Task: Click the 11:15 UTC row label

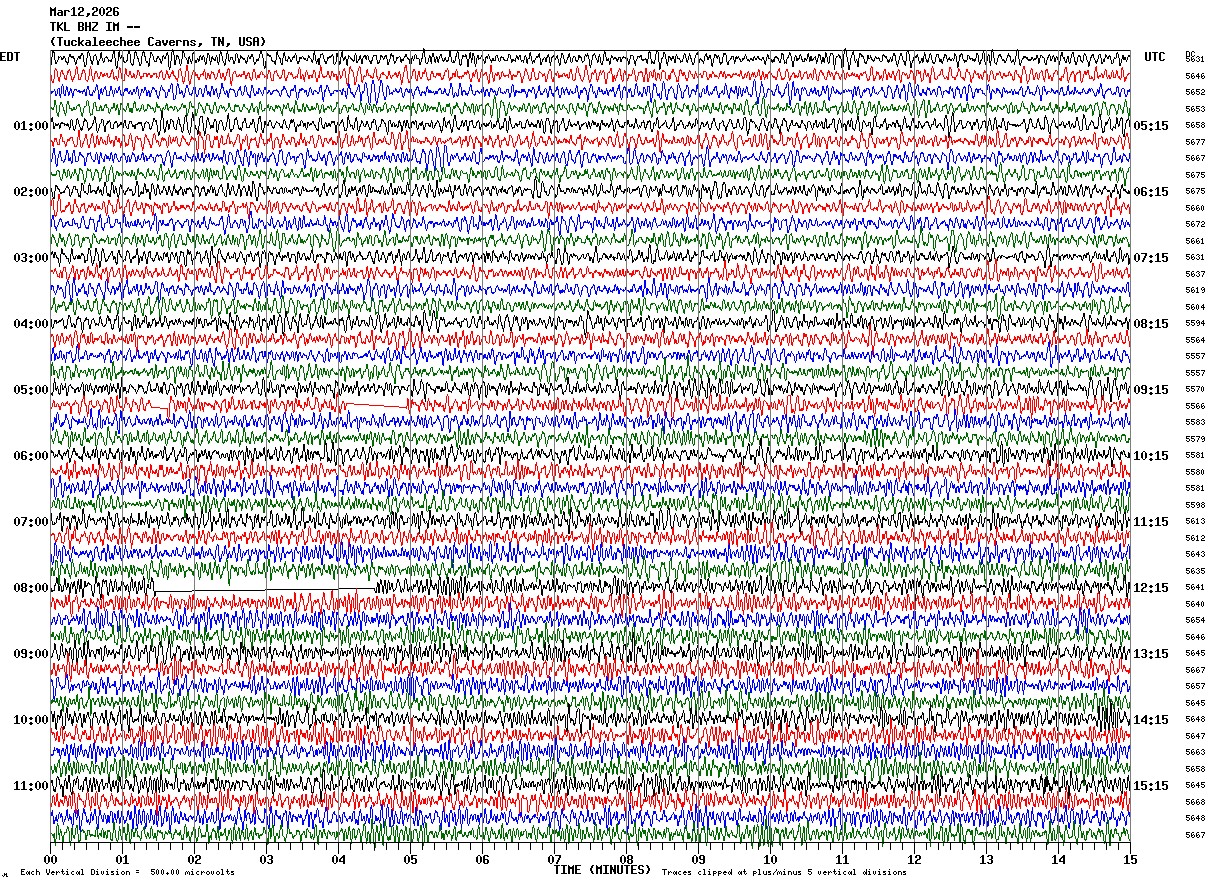Action: coord(1151,522)
